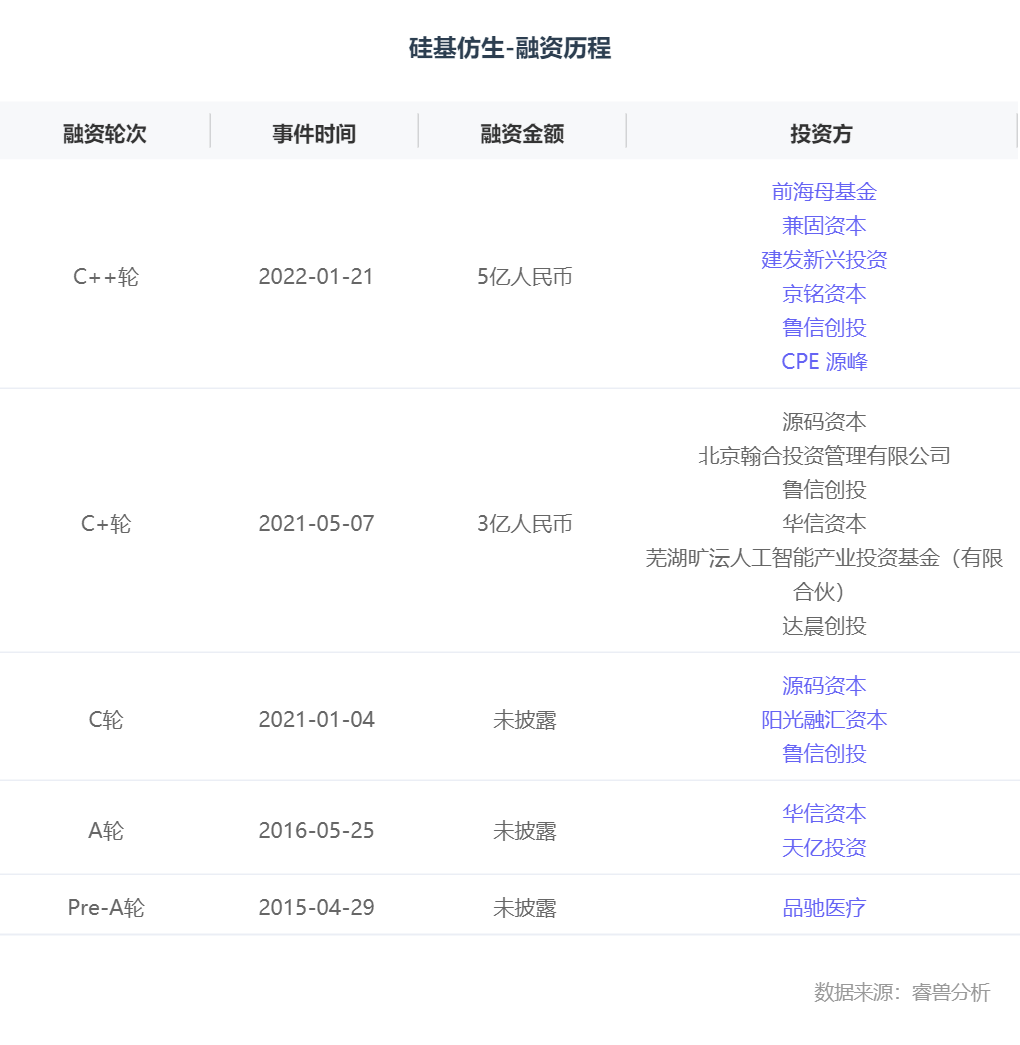Select 未披露 in the C轮 row
1020x1045 pixels.
coord(525,720)
